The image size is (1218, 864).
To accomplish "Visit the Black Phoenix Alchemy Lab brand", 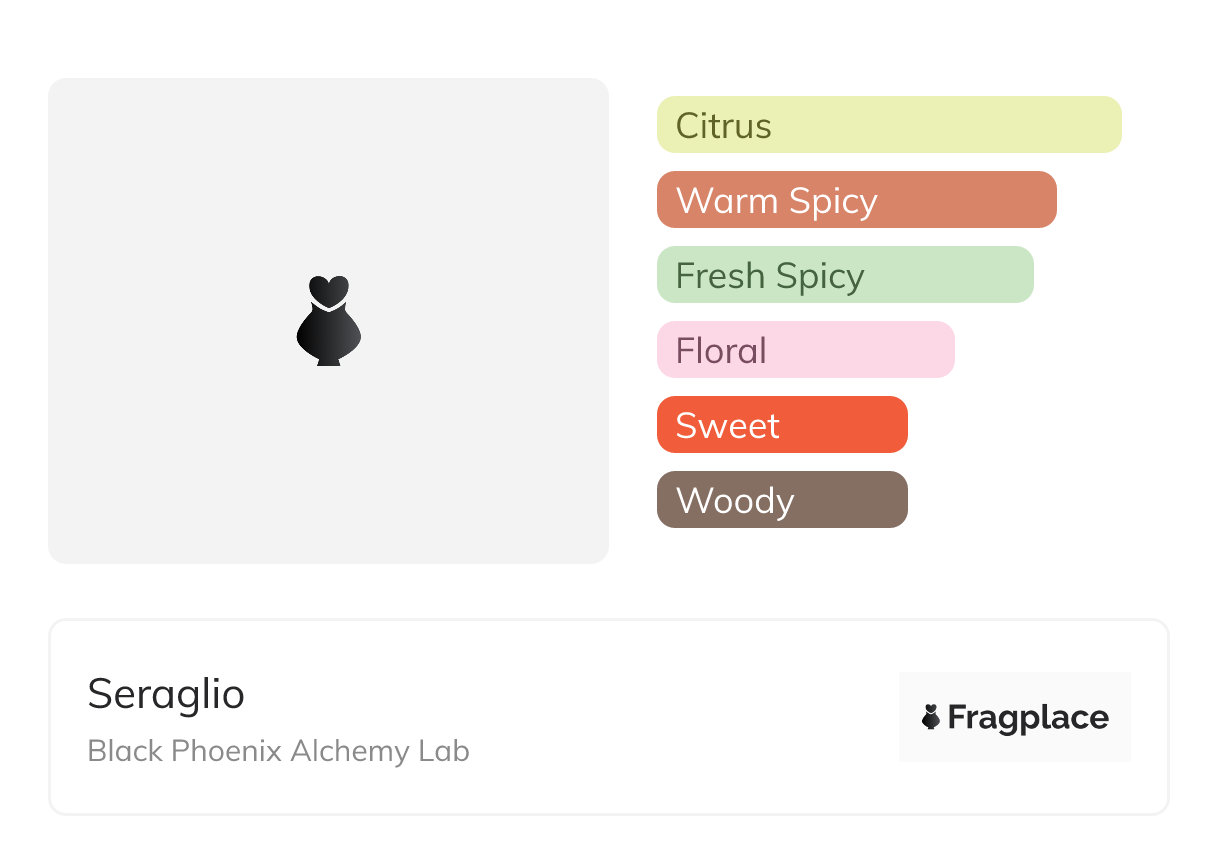I will pos(278,751).
